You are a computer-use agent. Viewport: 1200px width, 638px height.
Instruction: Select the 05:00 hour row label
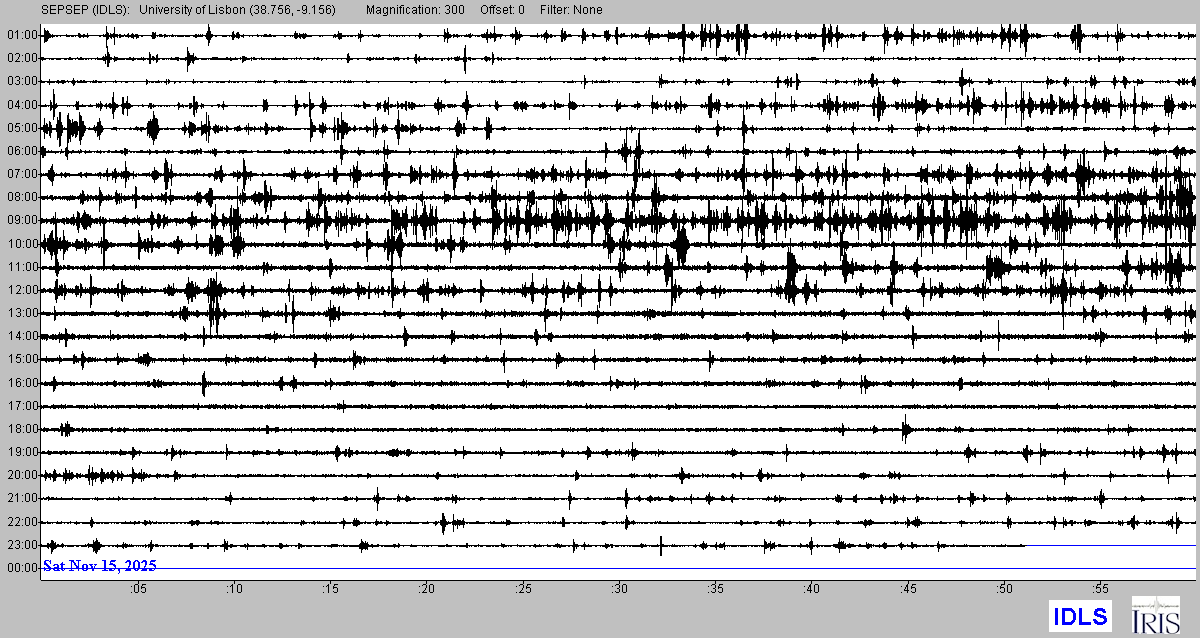click(22, 128)
